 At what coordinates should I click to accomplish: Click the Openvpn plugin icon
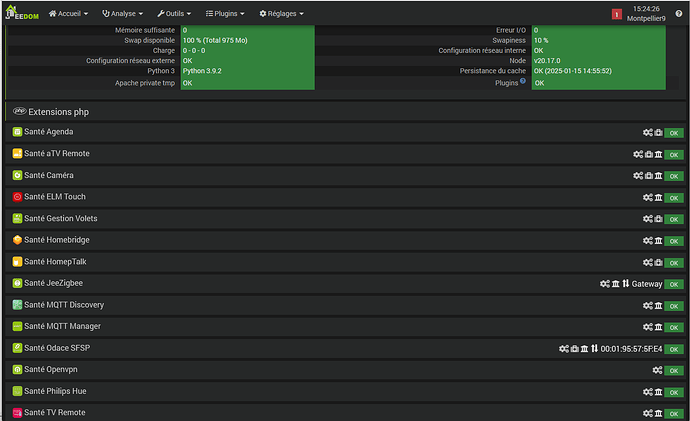point(17,370)
